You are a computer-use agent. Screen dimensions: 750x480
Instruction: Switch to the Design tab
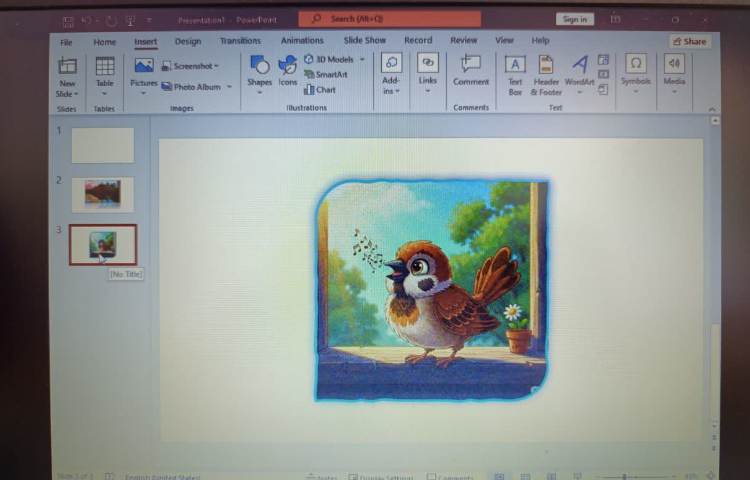point(187,41)
